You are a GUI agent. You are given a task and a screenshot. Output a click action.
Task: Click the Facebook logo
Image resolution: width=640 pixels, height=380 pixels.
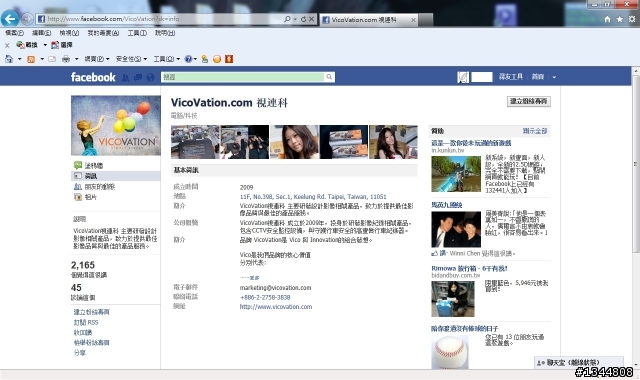(x=93, y=77)
